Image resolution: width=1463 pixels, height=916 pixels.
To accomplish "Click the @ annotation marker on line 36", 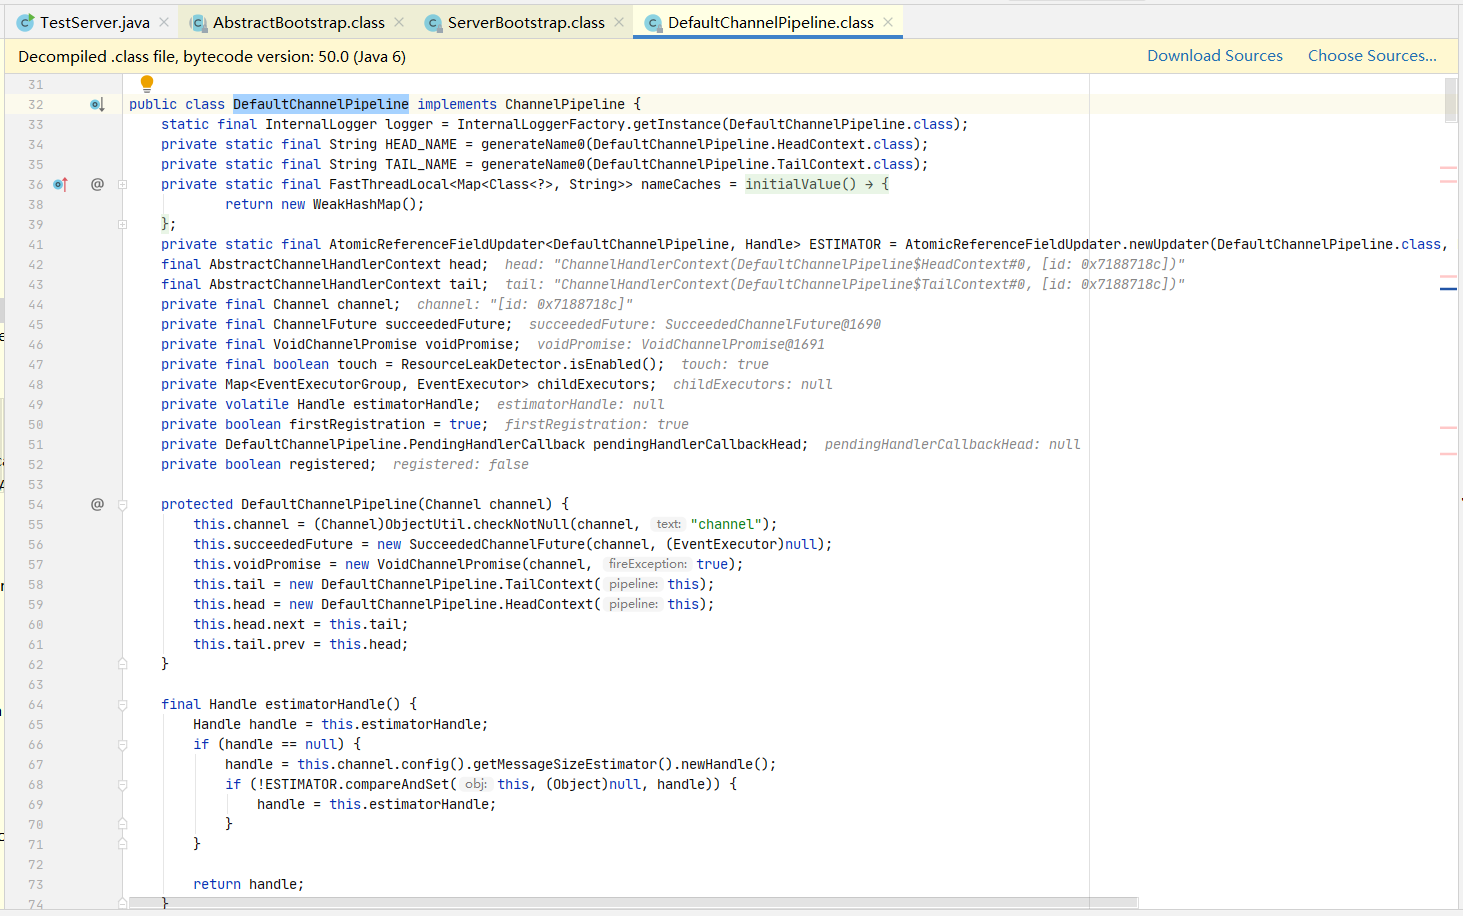I will pos(97,184).
